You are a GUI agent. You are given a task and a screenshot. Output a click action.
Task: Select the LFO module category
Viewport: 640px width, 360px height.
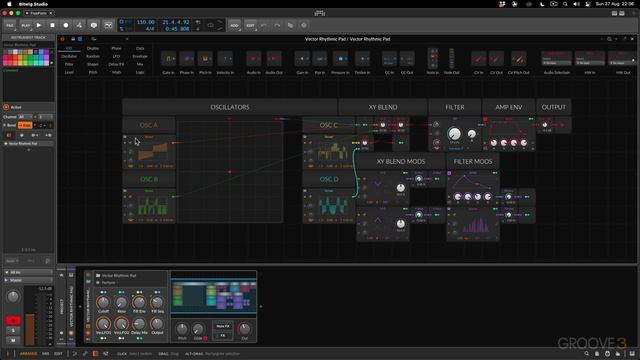[x=116, y=56]
